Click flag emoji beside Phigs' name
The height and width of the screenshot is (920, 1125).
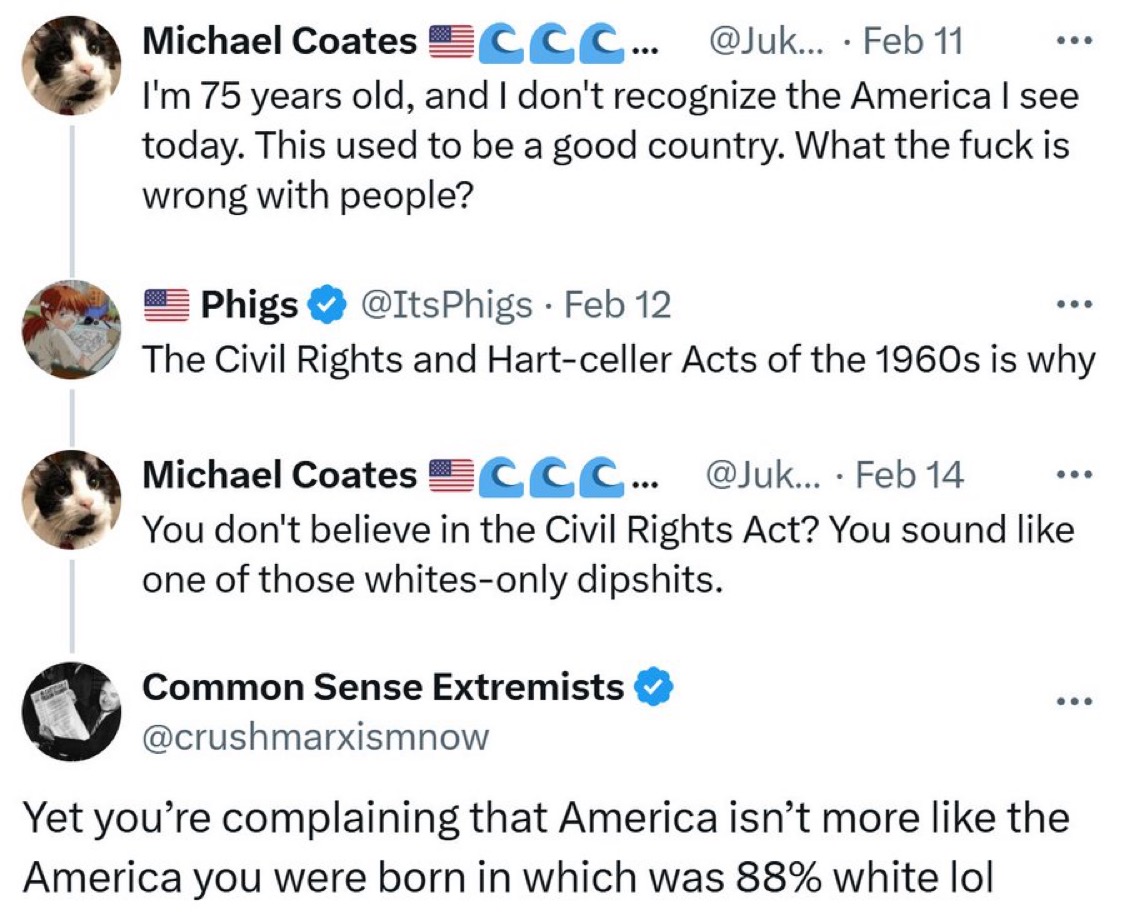(x=166, y=306)
